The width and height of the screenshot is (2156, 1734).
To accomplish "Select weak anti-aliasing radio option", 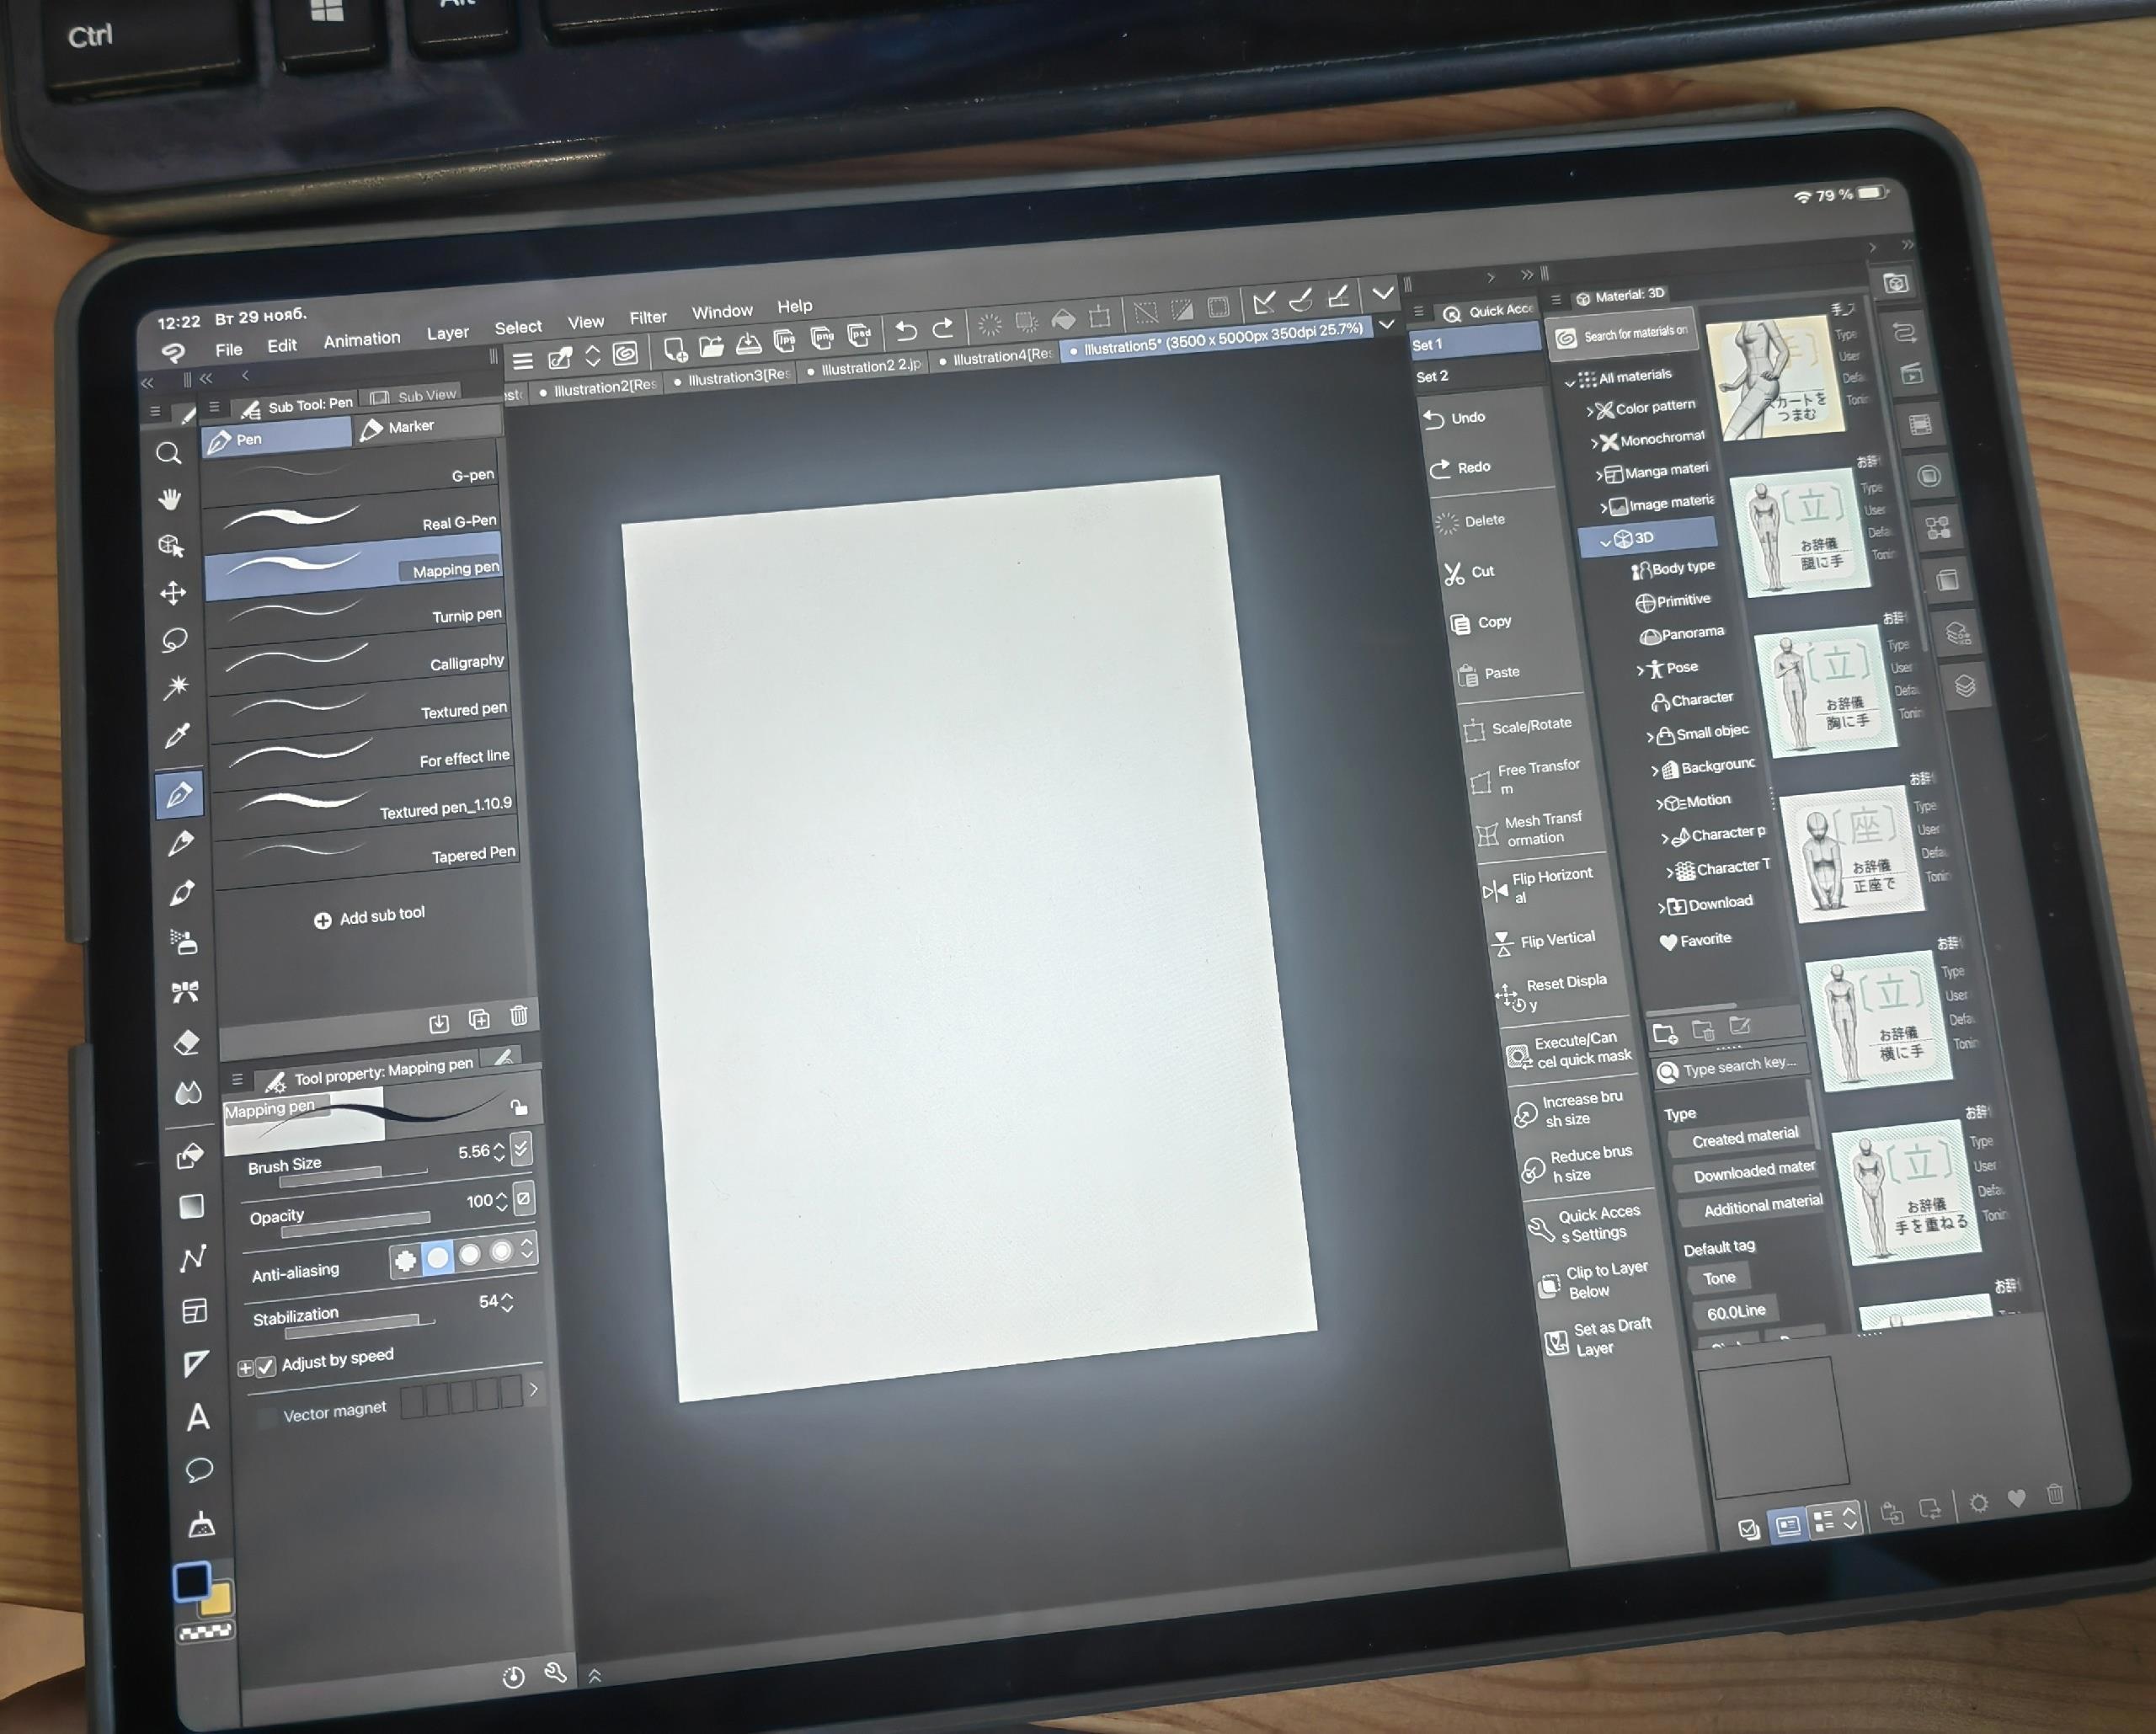I will click(x=437, y=1257).
